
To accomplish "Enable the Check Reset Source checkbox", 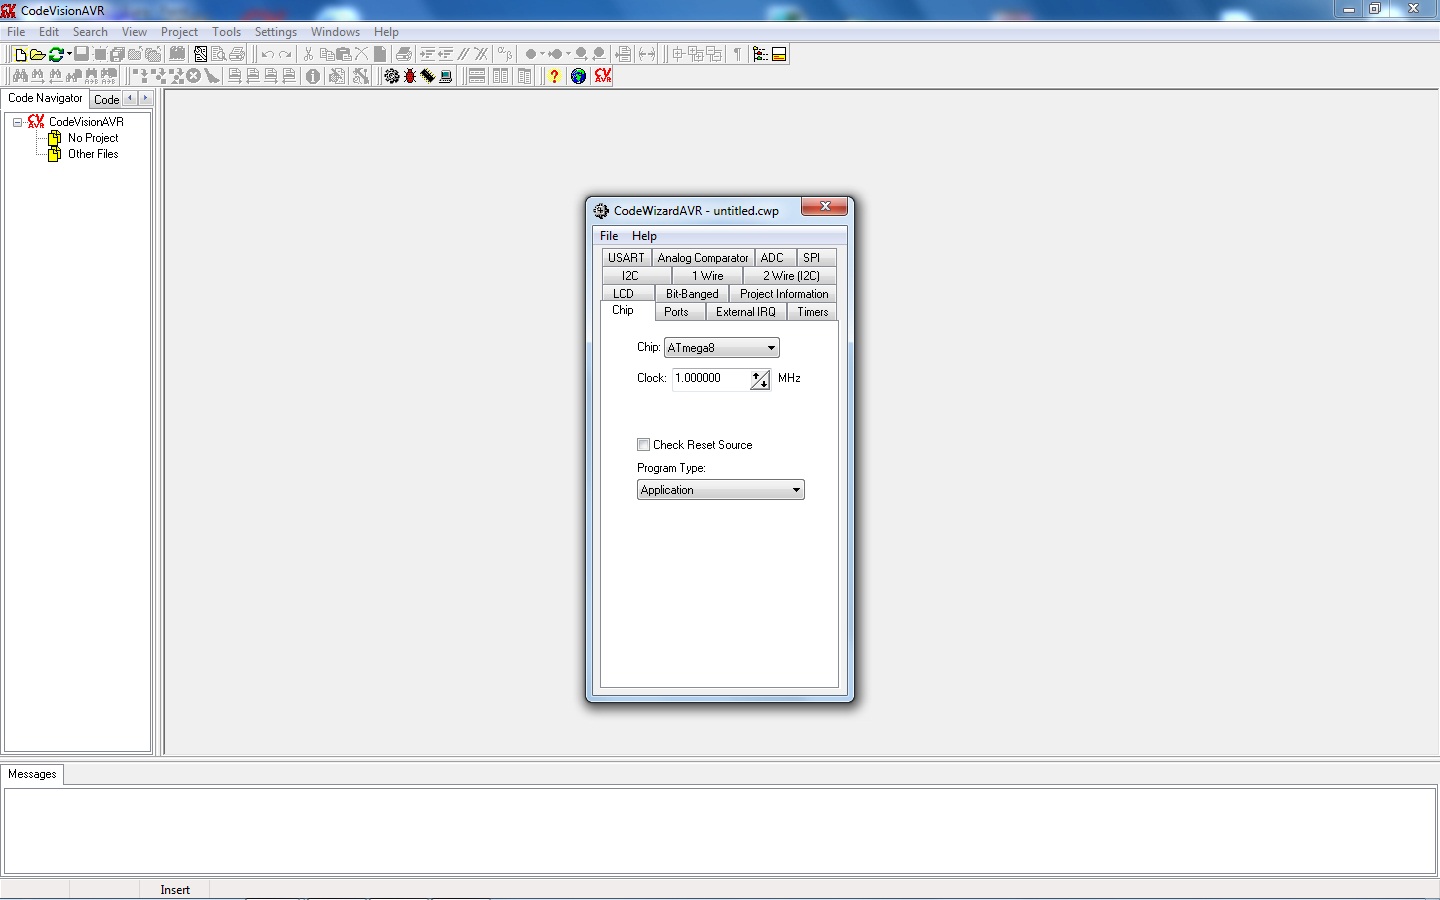I will click(x=644, y=445).
